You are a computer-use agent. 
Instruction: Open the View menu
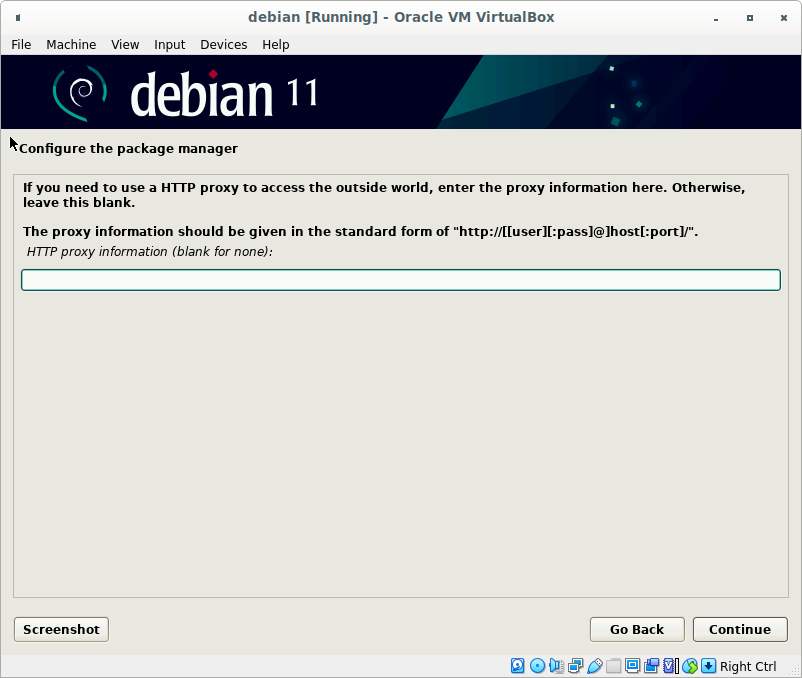(x=125, y=44)
